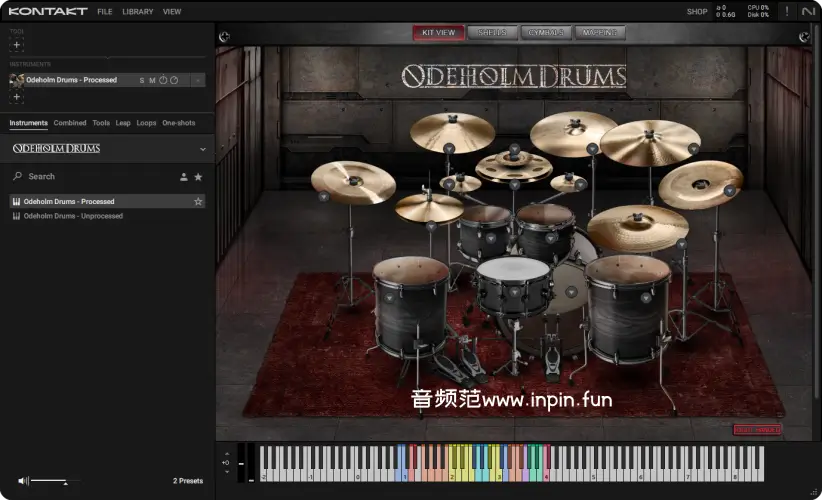Image resolution: width=822 pixels, height=500 pixels.
Task: Toggle the favorites filter star
Action: (x=198, y=177)
